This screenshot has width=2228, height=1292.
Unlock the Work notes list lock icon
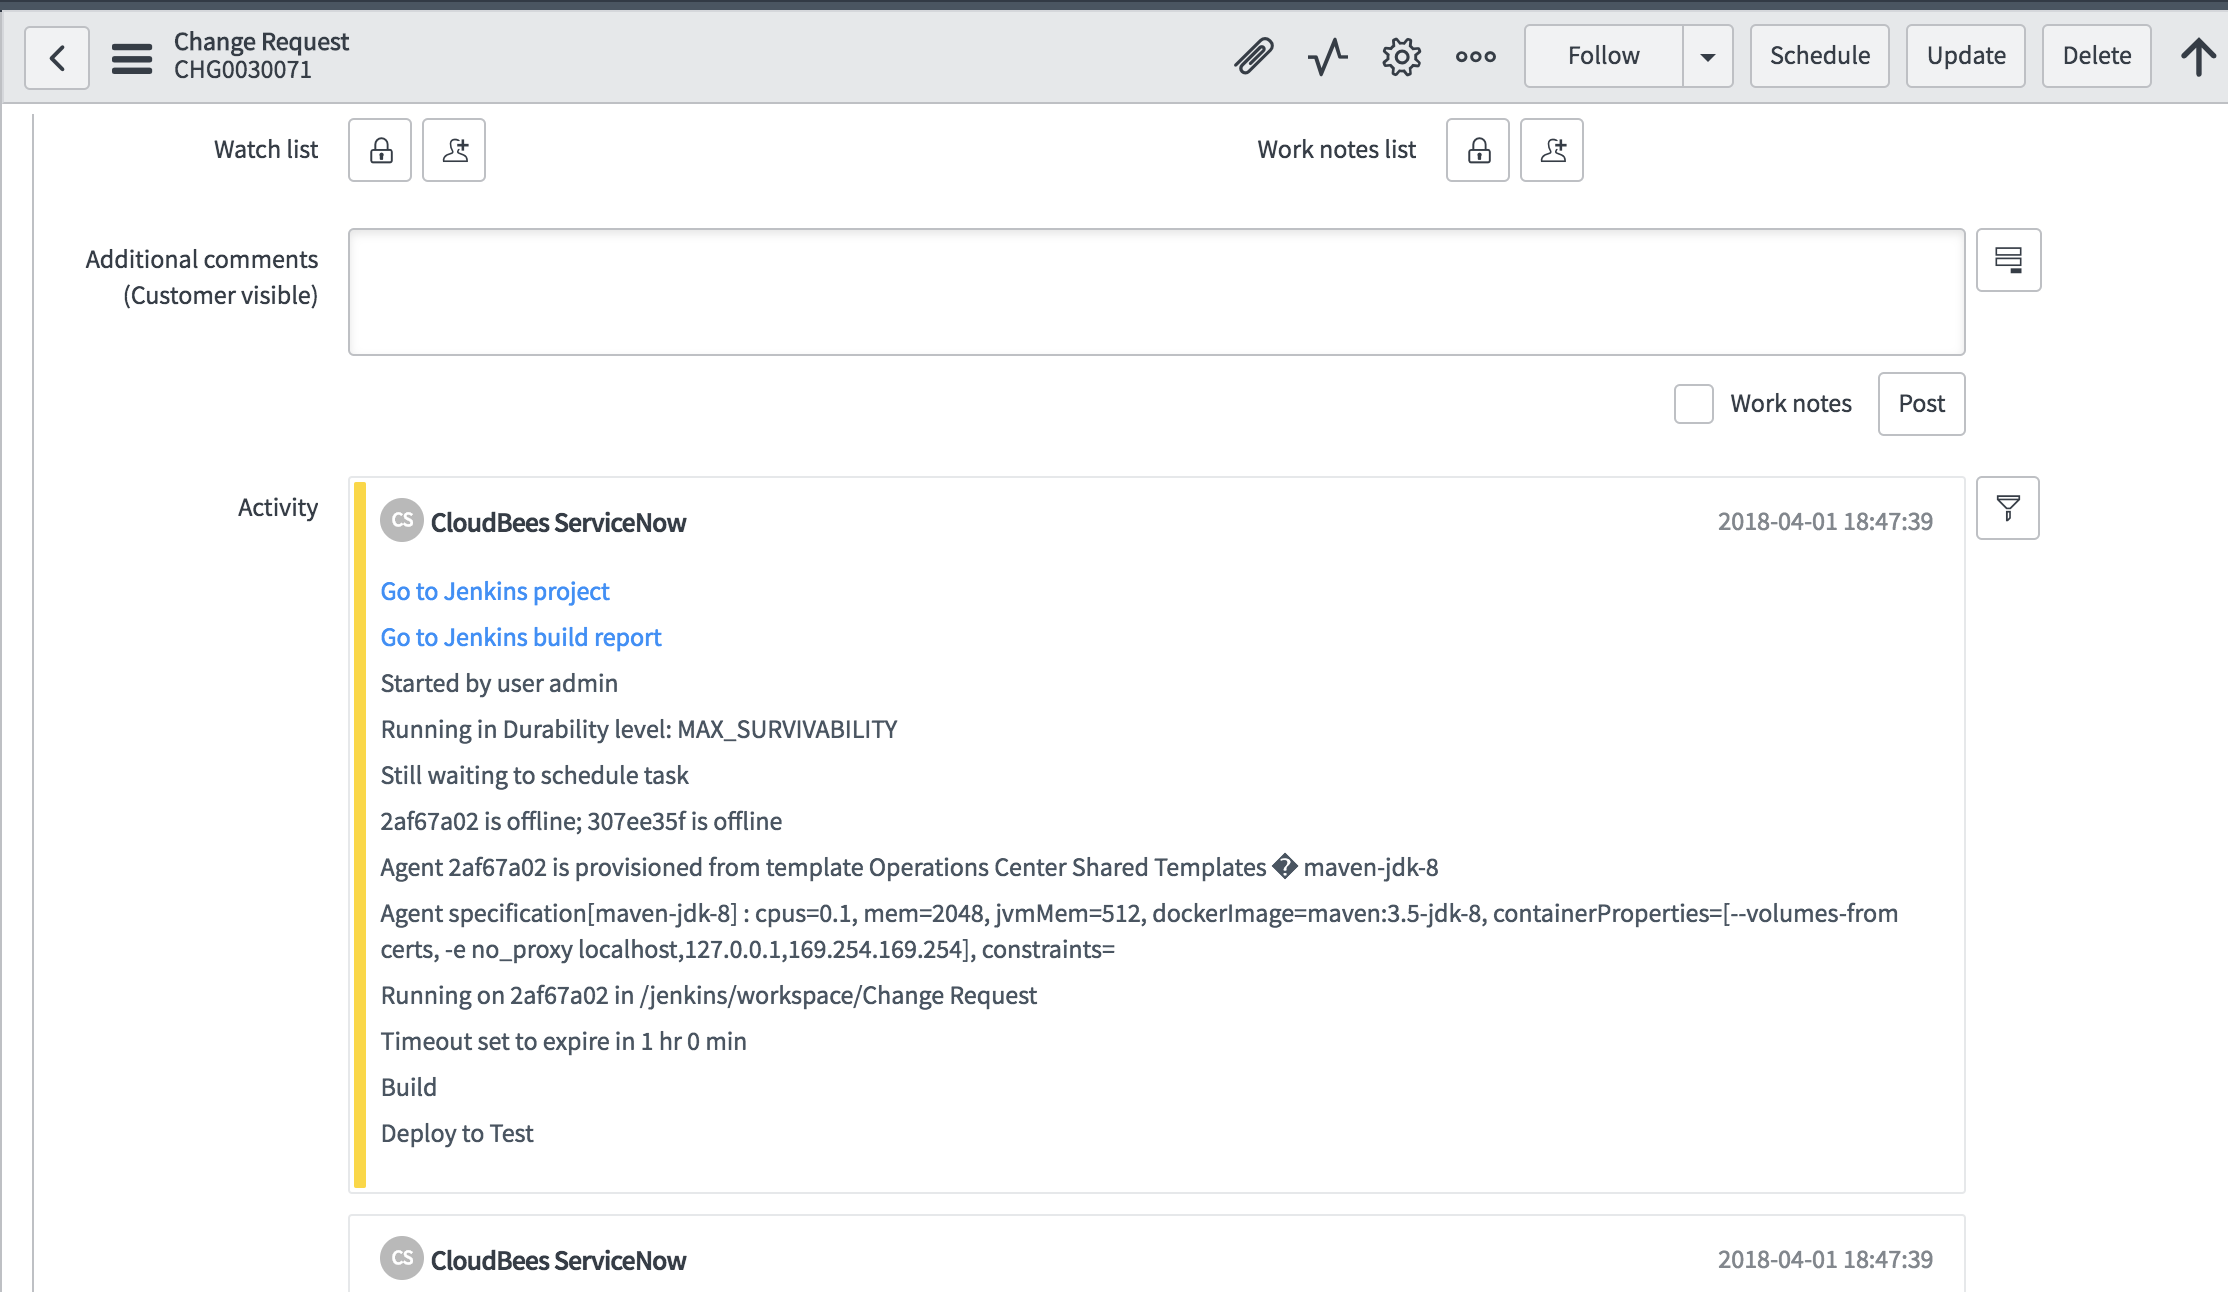tap(1478, 150)
